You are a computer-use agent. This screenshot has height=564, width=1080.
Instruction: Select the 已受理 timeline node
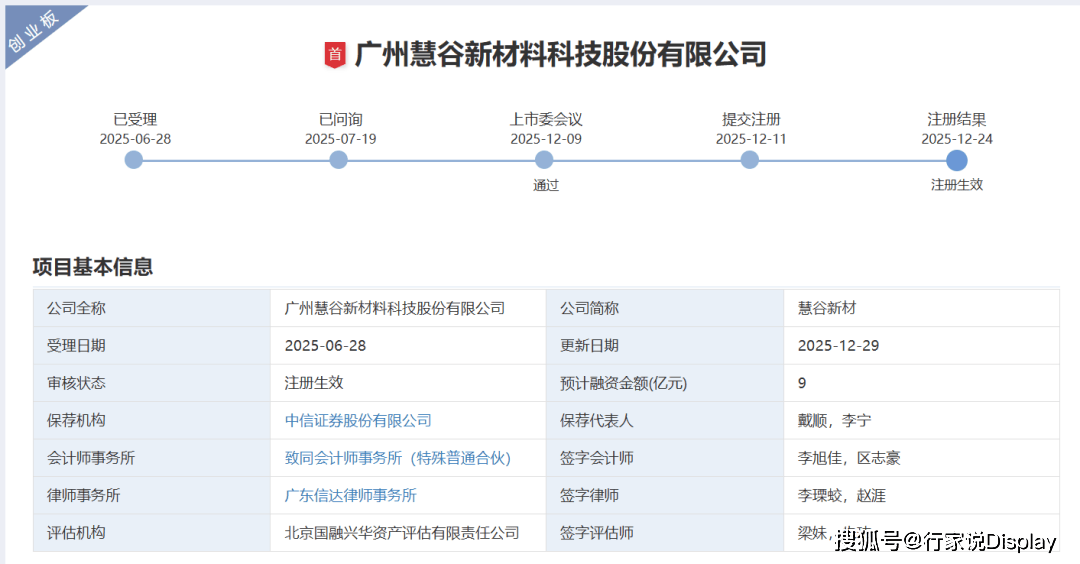134,160
